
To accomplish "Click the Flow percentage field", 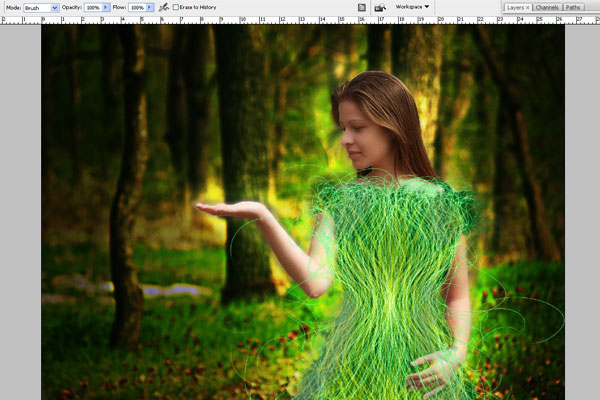I will [136, 7].
